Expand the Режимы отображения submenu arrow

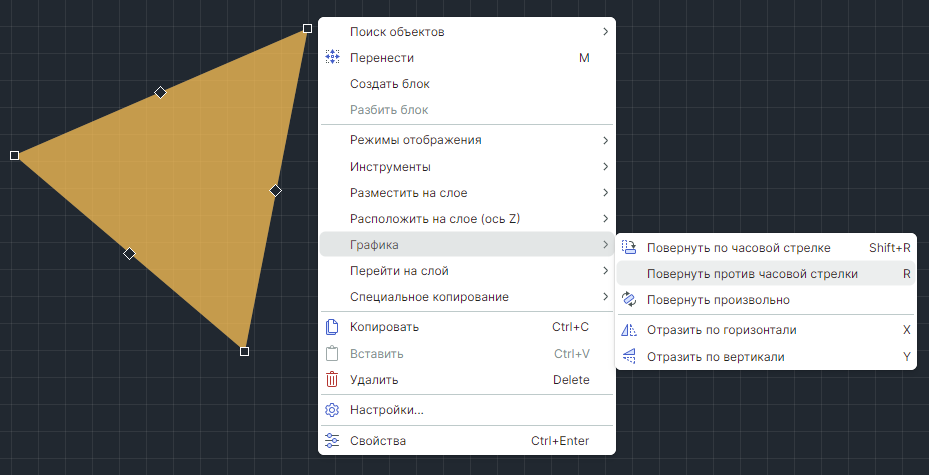pos(605,140)
